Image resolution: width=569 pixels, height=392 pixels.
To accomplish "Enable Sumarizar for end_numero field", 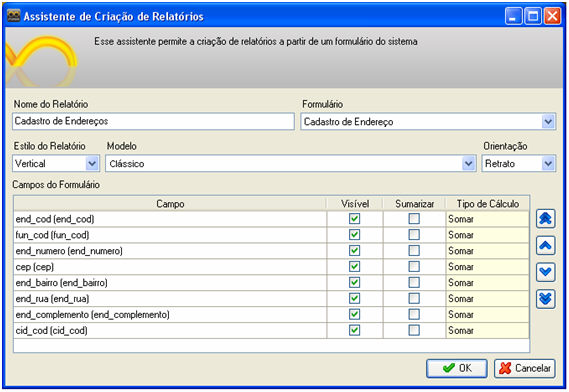I will point(414,250).
